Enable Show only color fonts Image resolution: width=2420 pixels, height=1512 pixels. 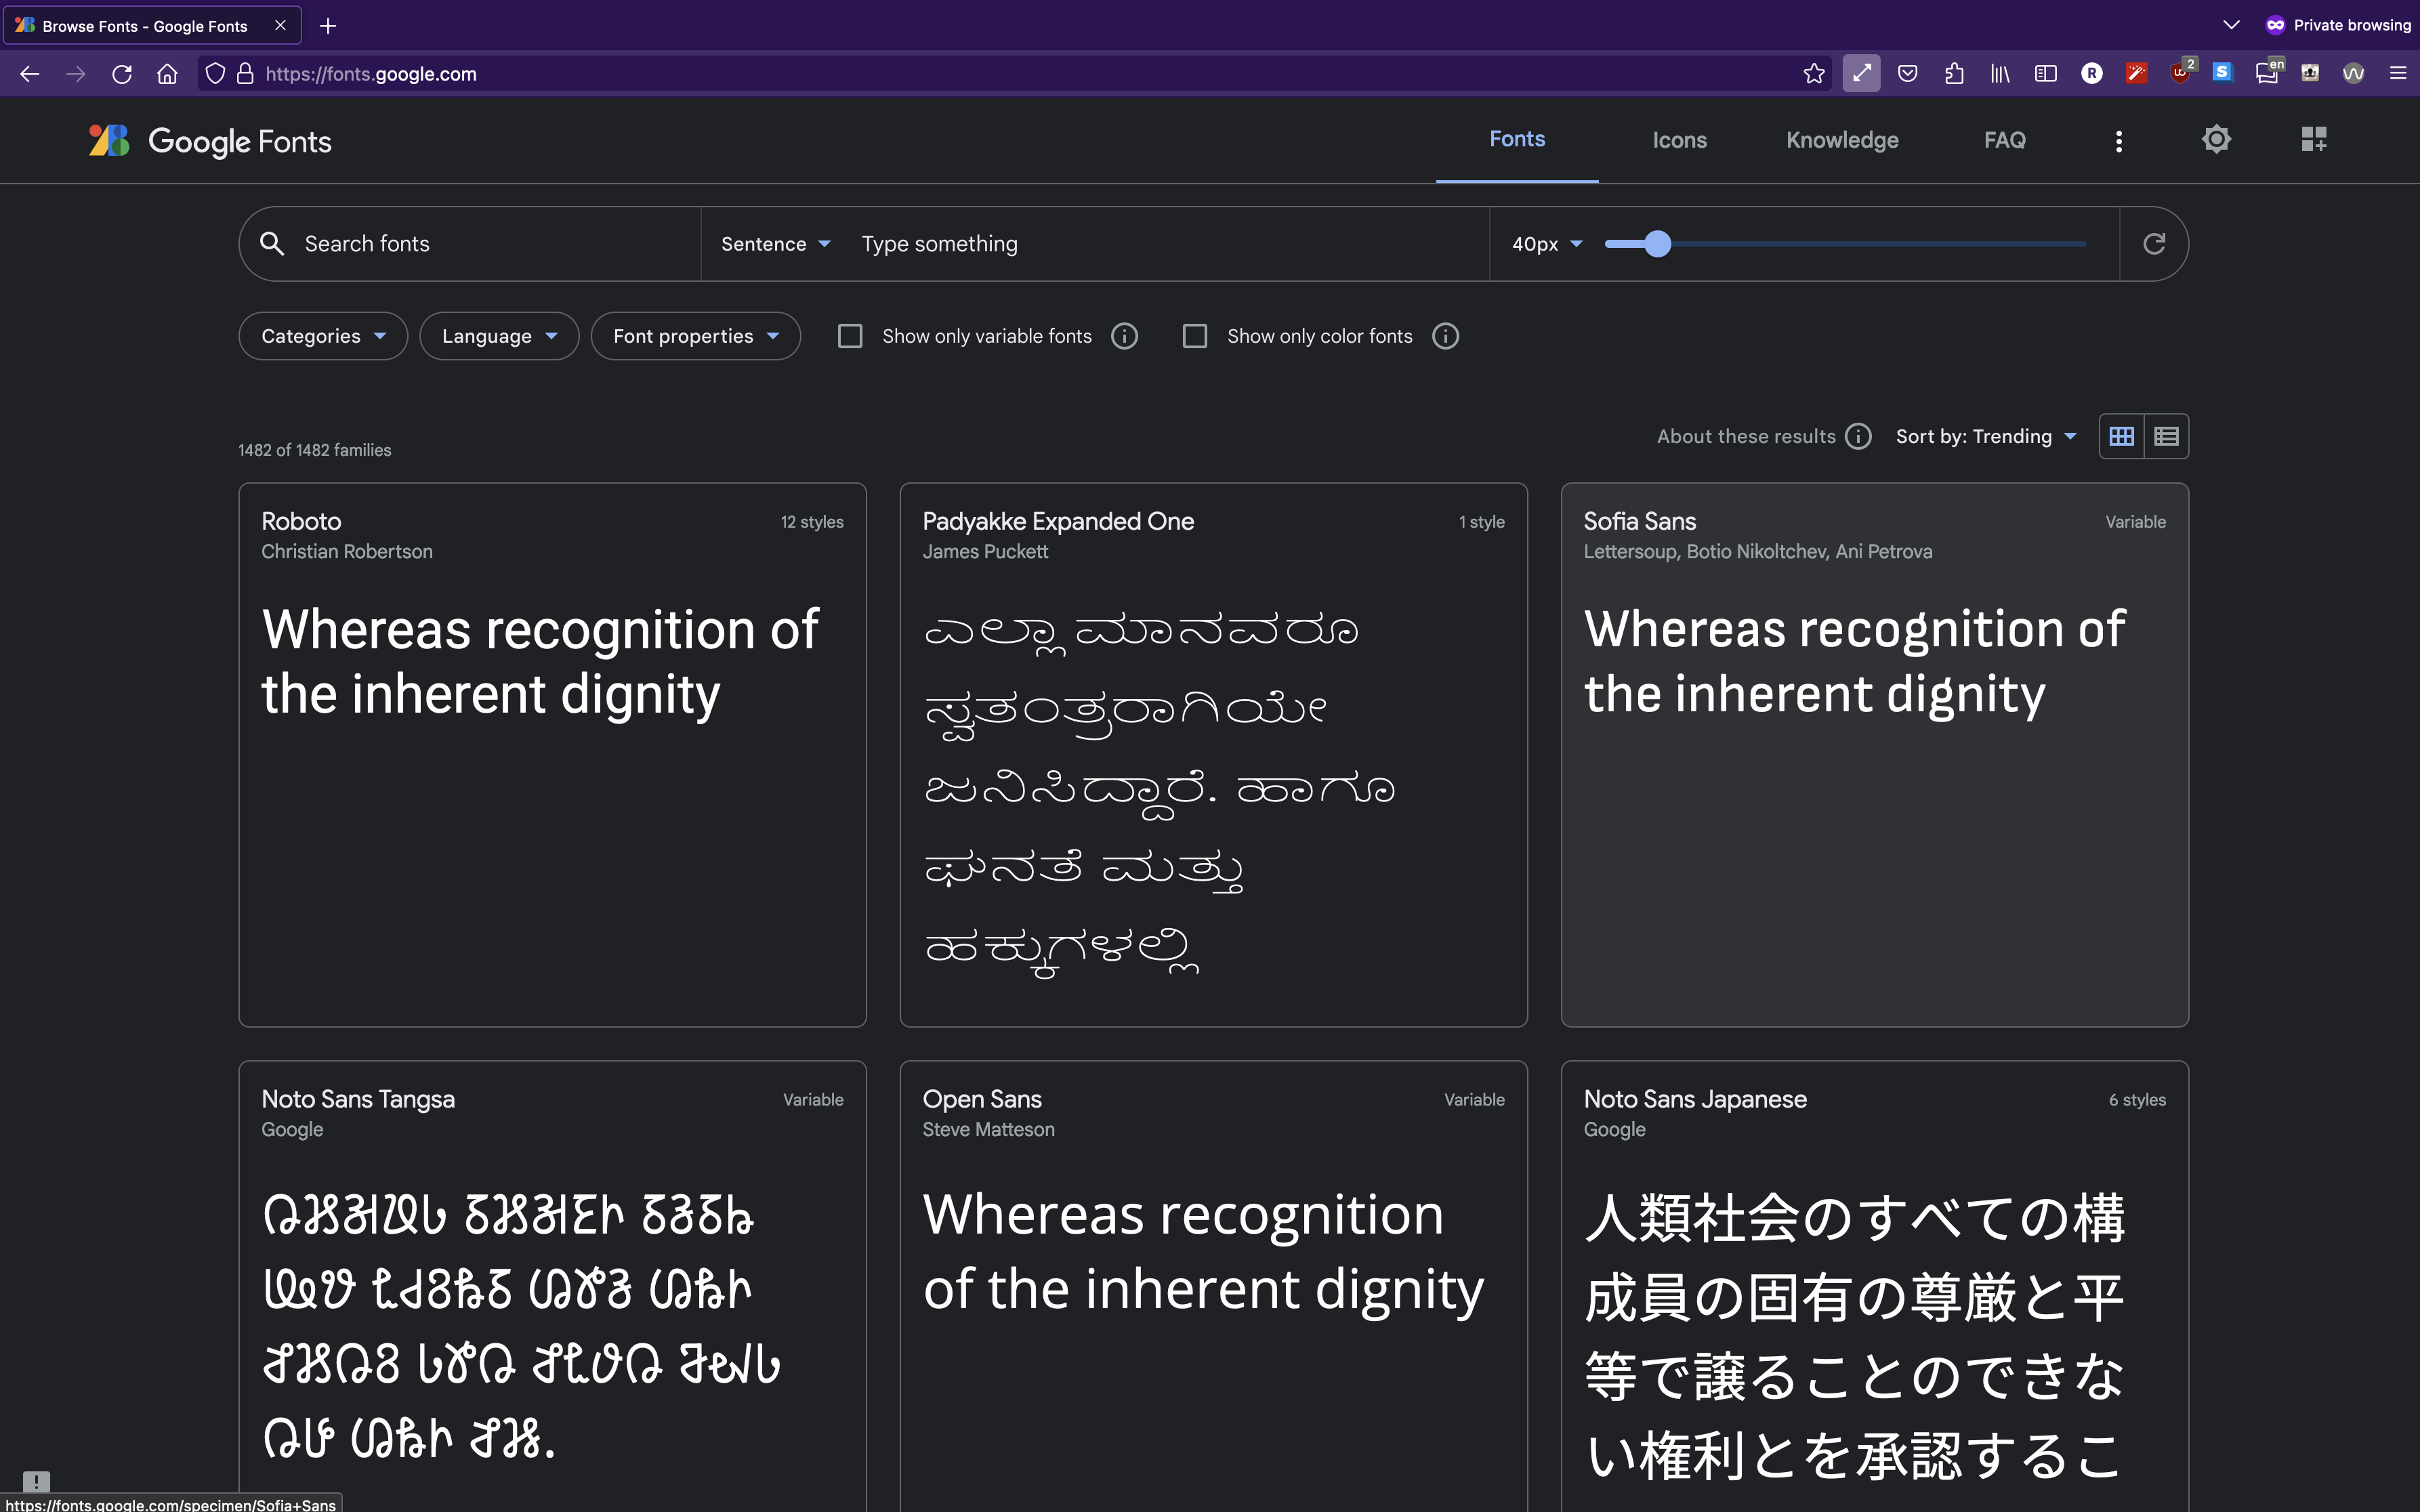[1195, 336]
